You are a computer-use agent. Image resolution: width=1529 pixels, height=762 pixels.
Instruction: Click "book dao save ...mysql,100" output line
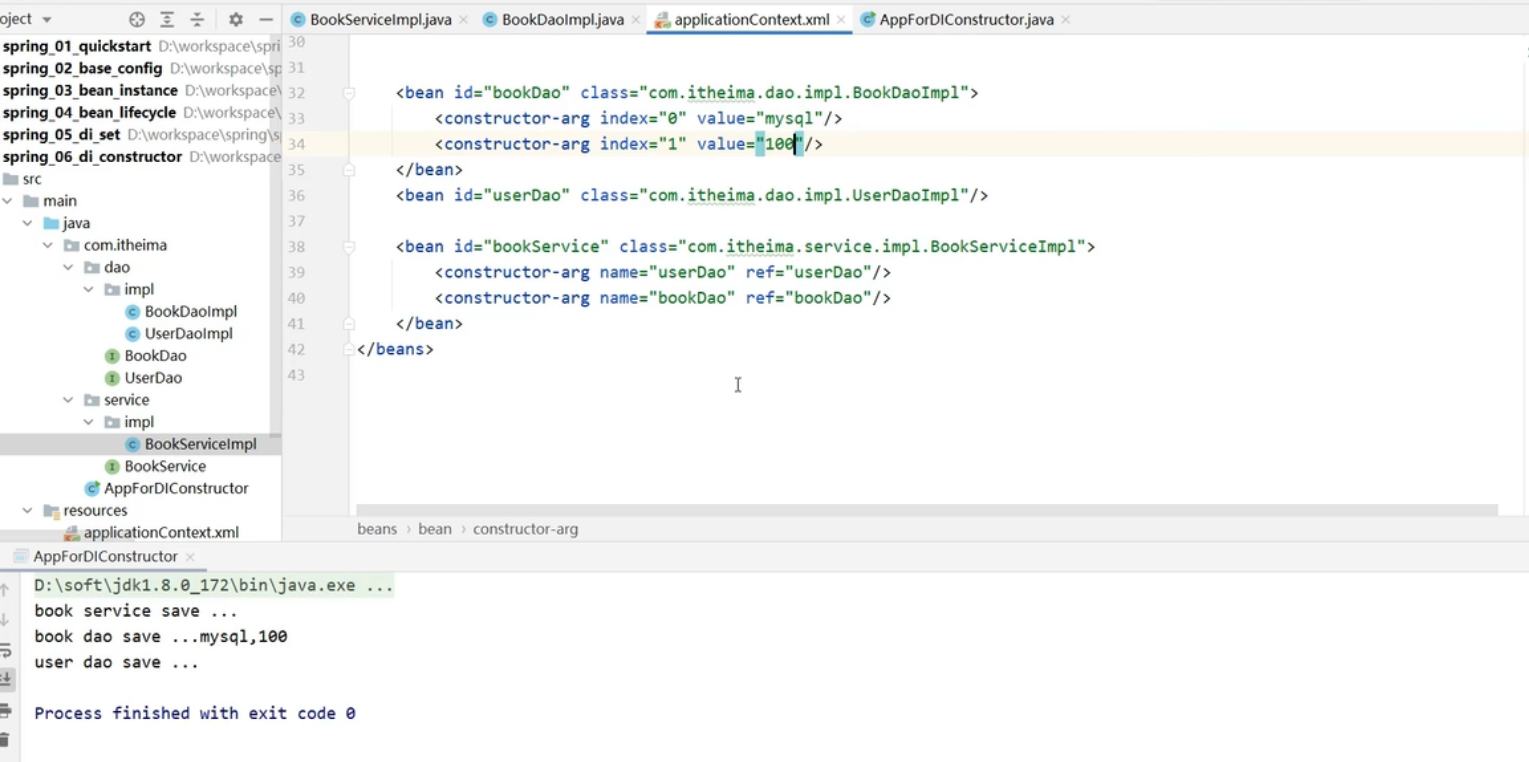[161, 636]
